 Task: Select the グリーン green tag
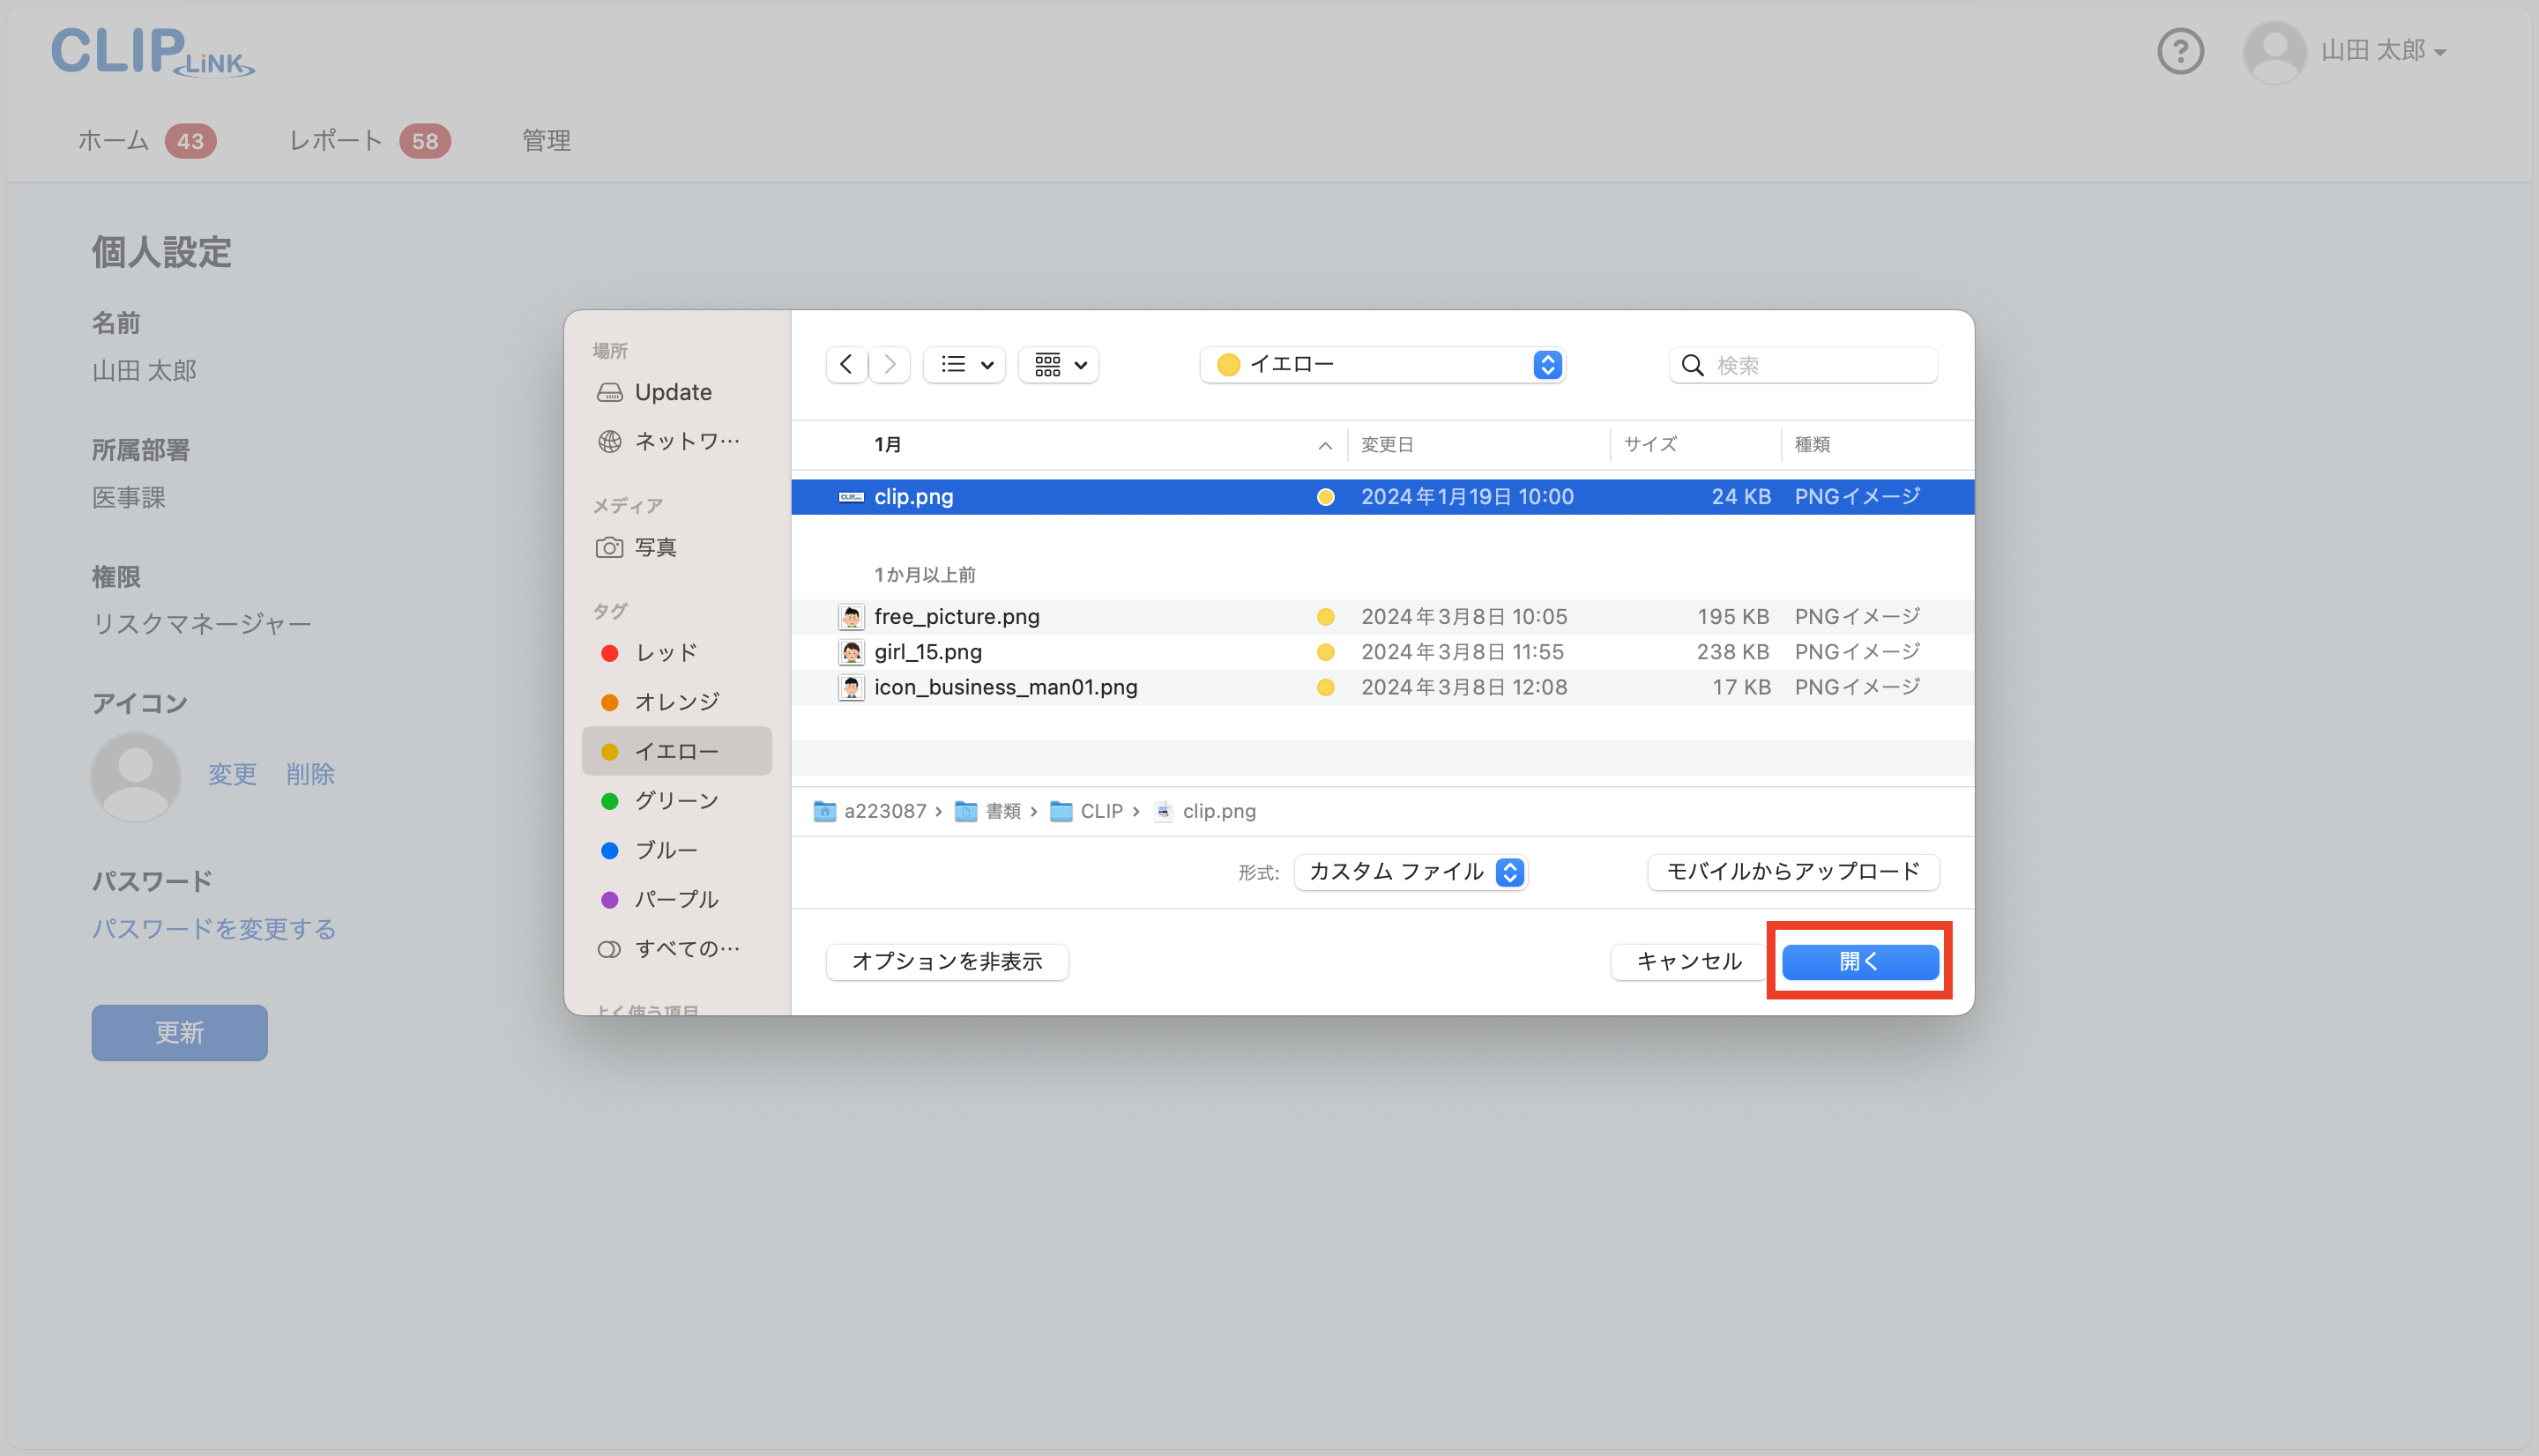pyautogui.click(x=676, y=801)
